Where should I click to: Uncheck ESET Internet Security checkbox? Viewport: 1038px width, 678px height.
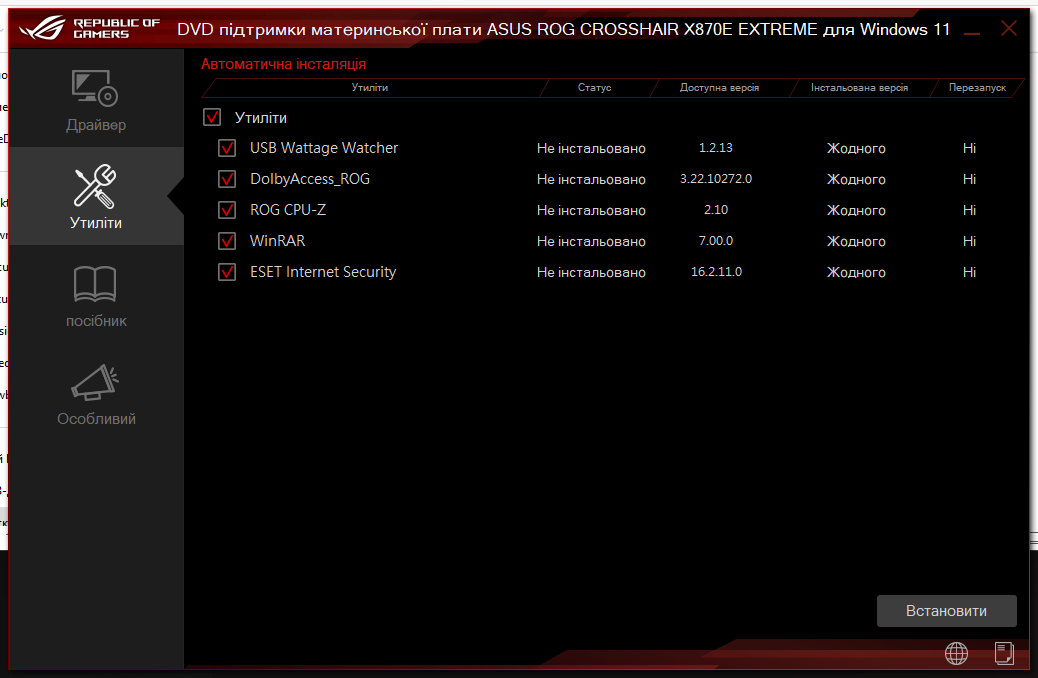coord(227,272)
